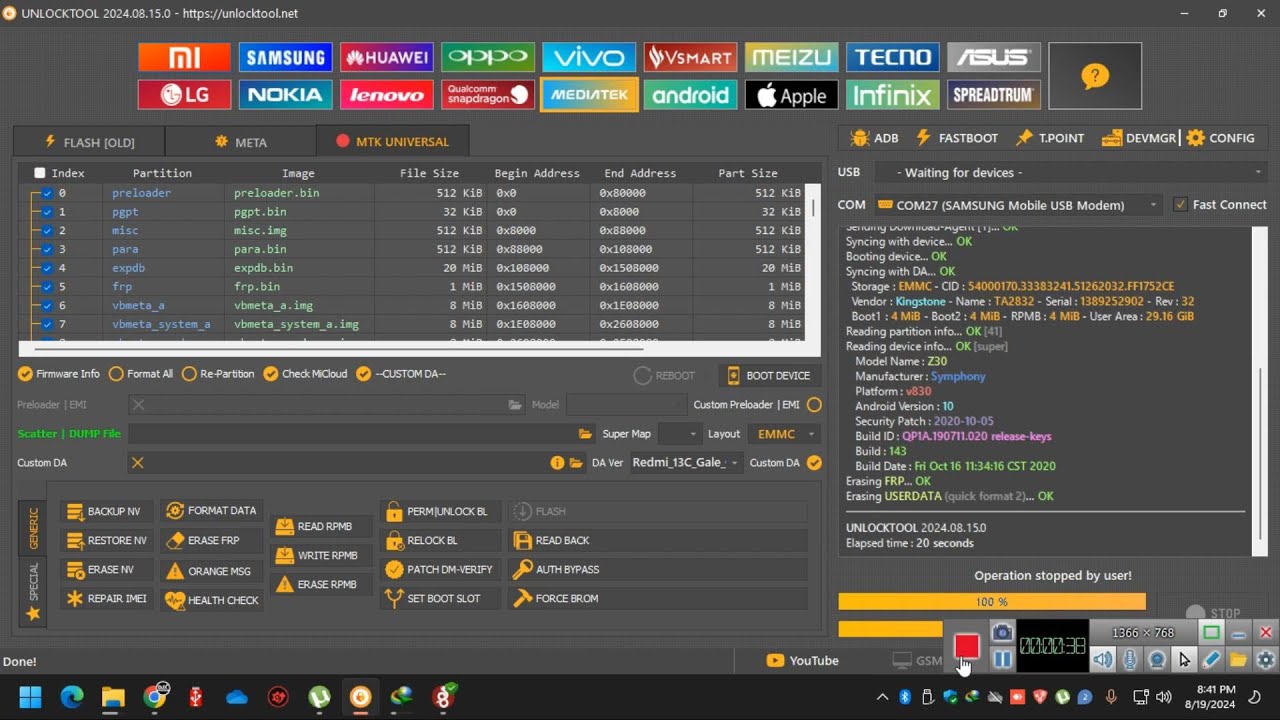
Task: Open the CONFIG settings gear
Action: pyautogui.click(x=1220, y=138)
